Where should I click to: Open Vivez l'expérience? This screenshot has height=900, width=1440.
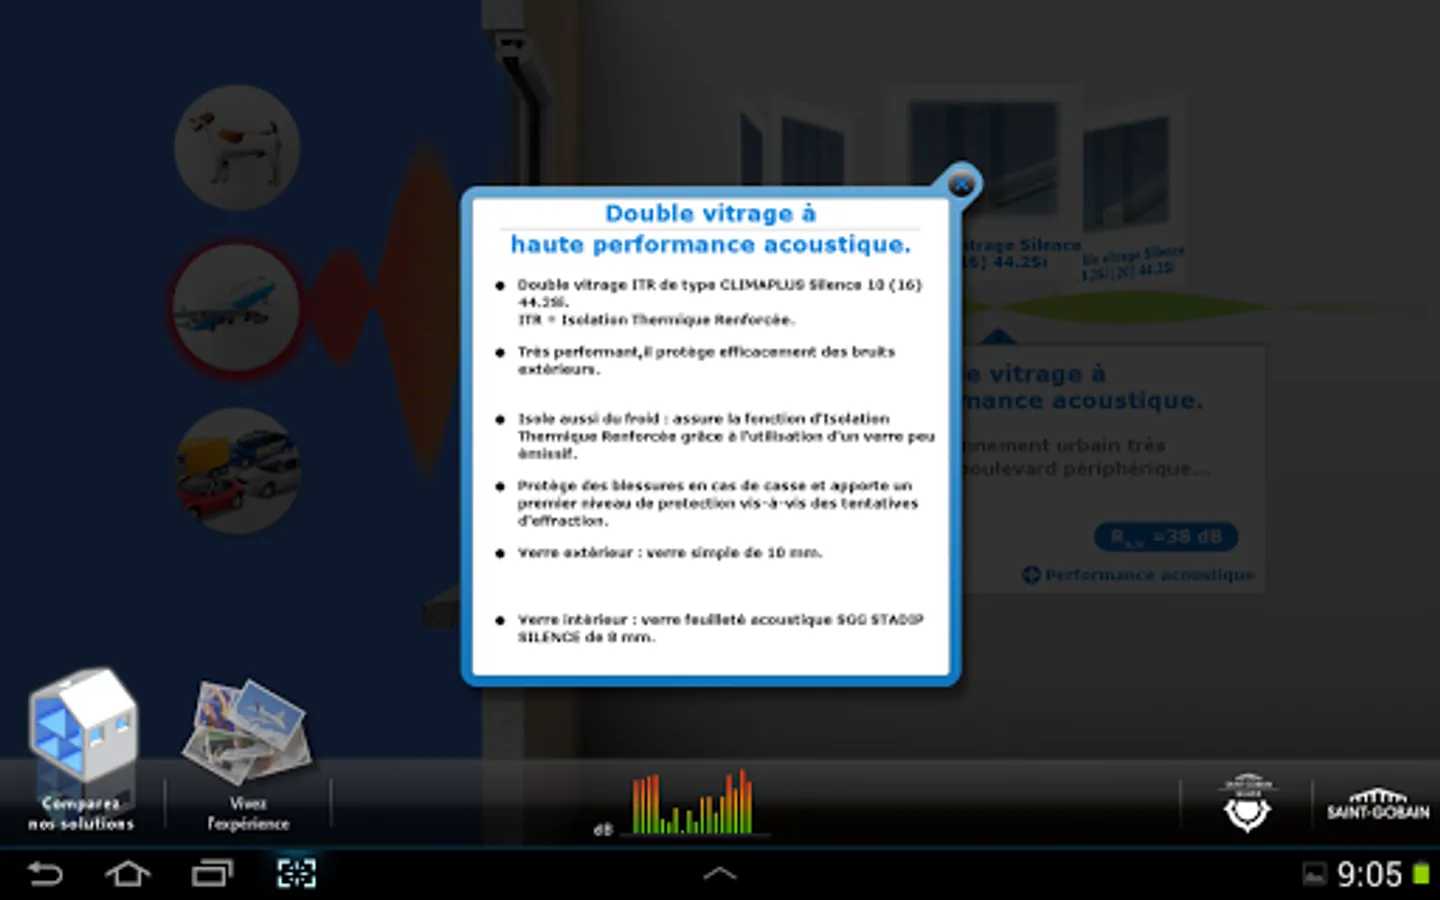coord(248,756)
